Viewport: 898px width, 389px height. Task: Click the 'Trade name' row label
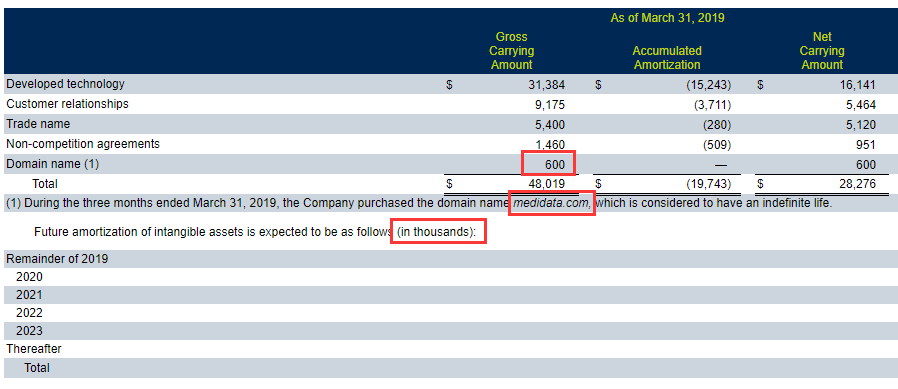click(x=38, y=124)
